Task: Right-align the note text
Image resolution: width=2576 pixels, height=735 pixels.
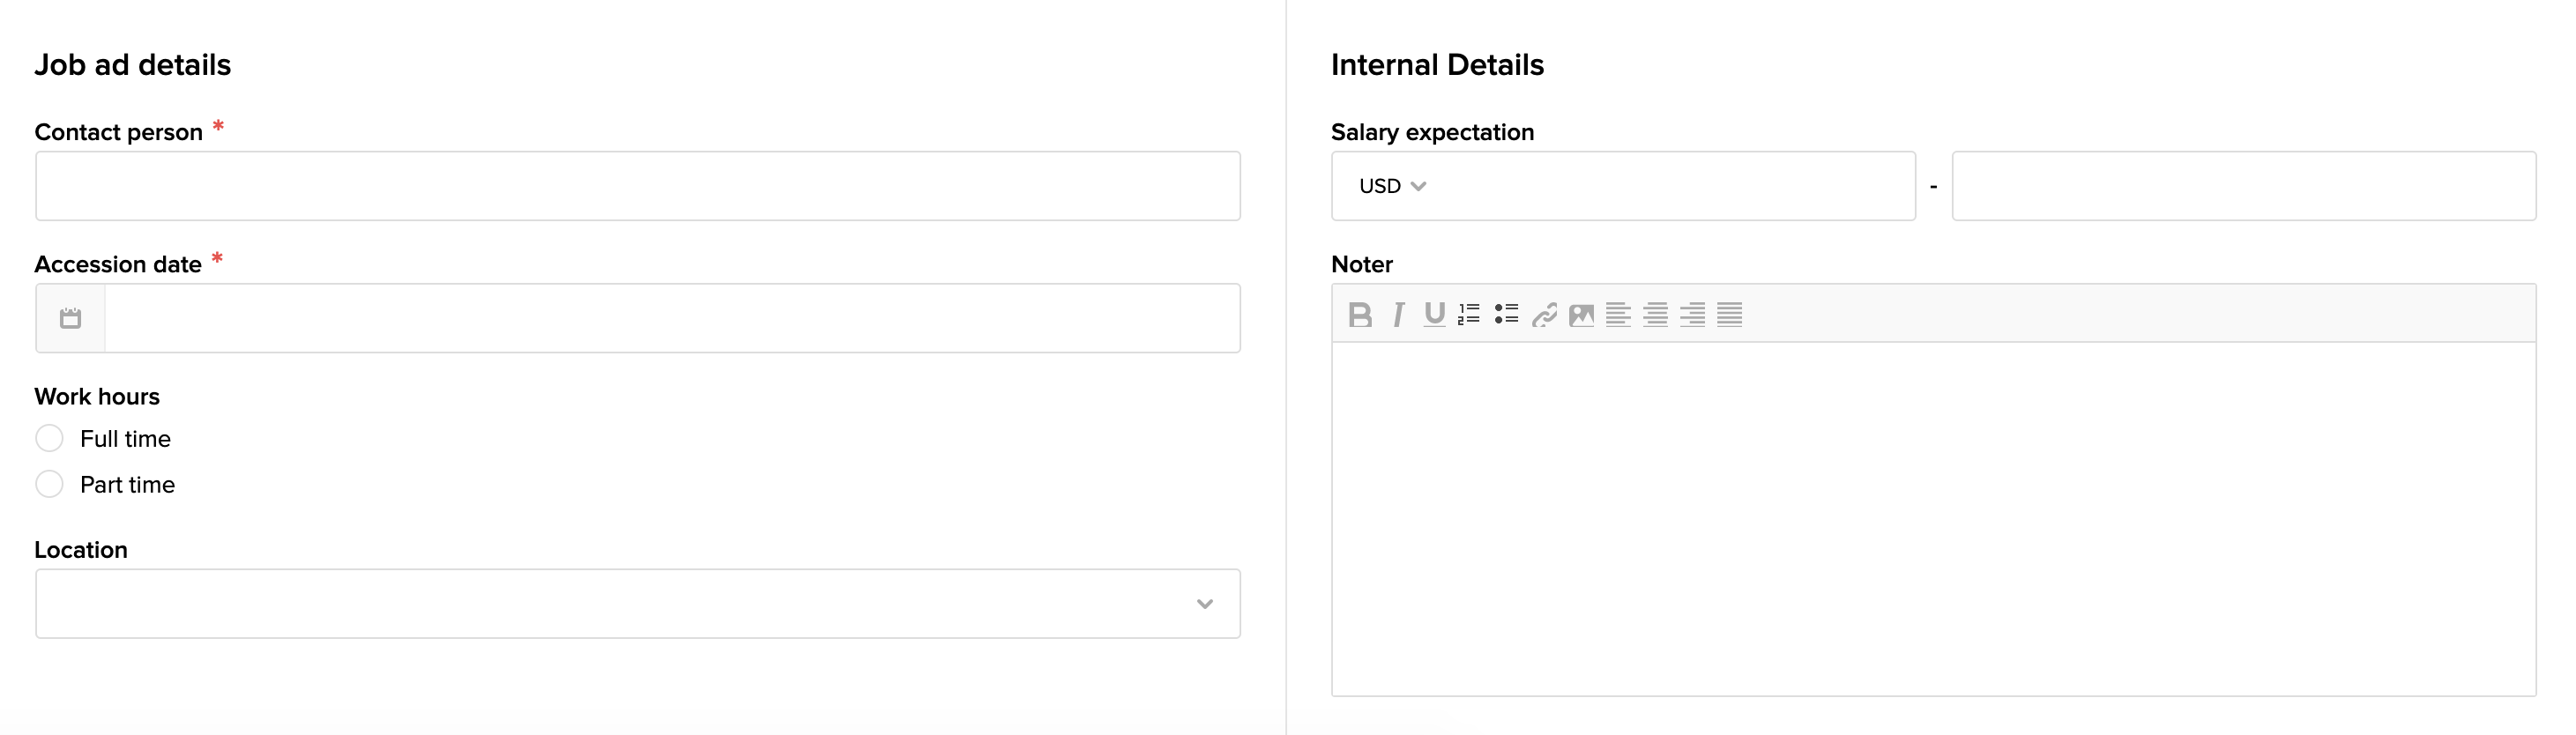Action: (x=1692, y=315)
